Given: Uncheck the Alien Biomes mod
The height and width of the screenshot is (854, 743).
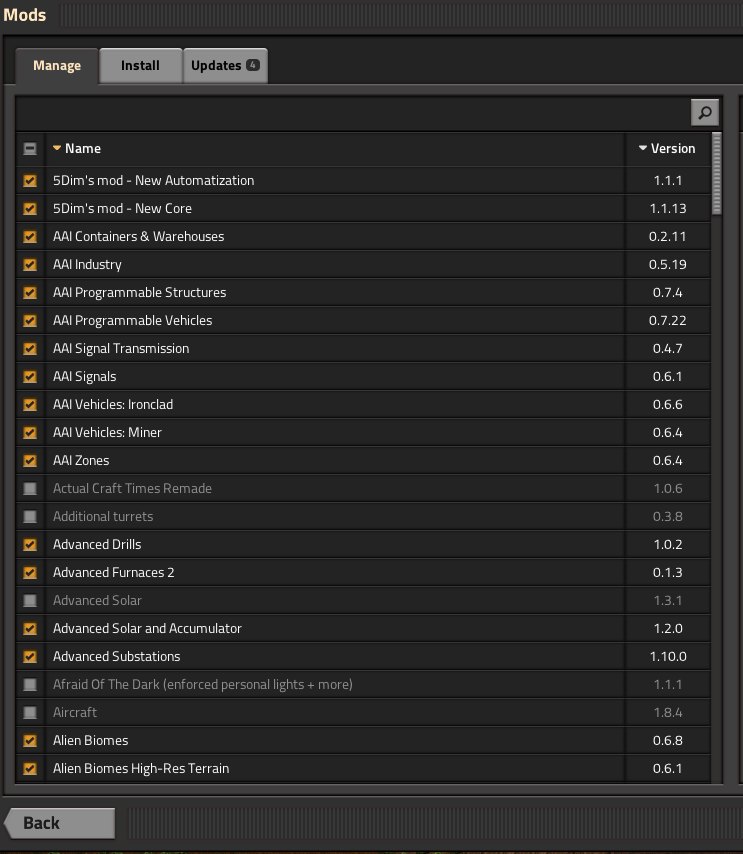Looking at the screenshot, I should pyautogui.click(x=30, y=741).
